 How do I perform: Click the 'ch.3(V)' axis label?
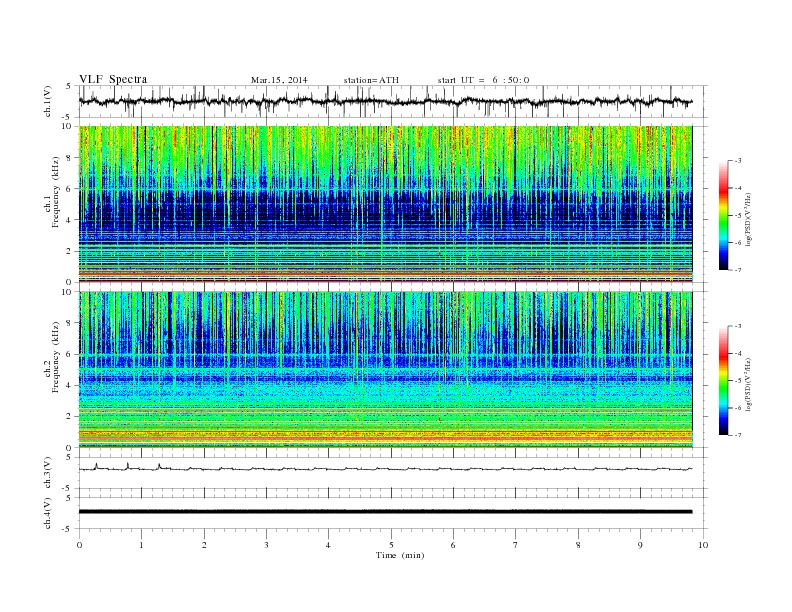[47, 473]
